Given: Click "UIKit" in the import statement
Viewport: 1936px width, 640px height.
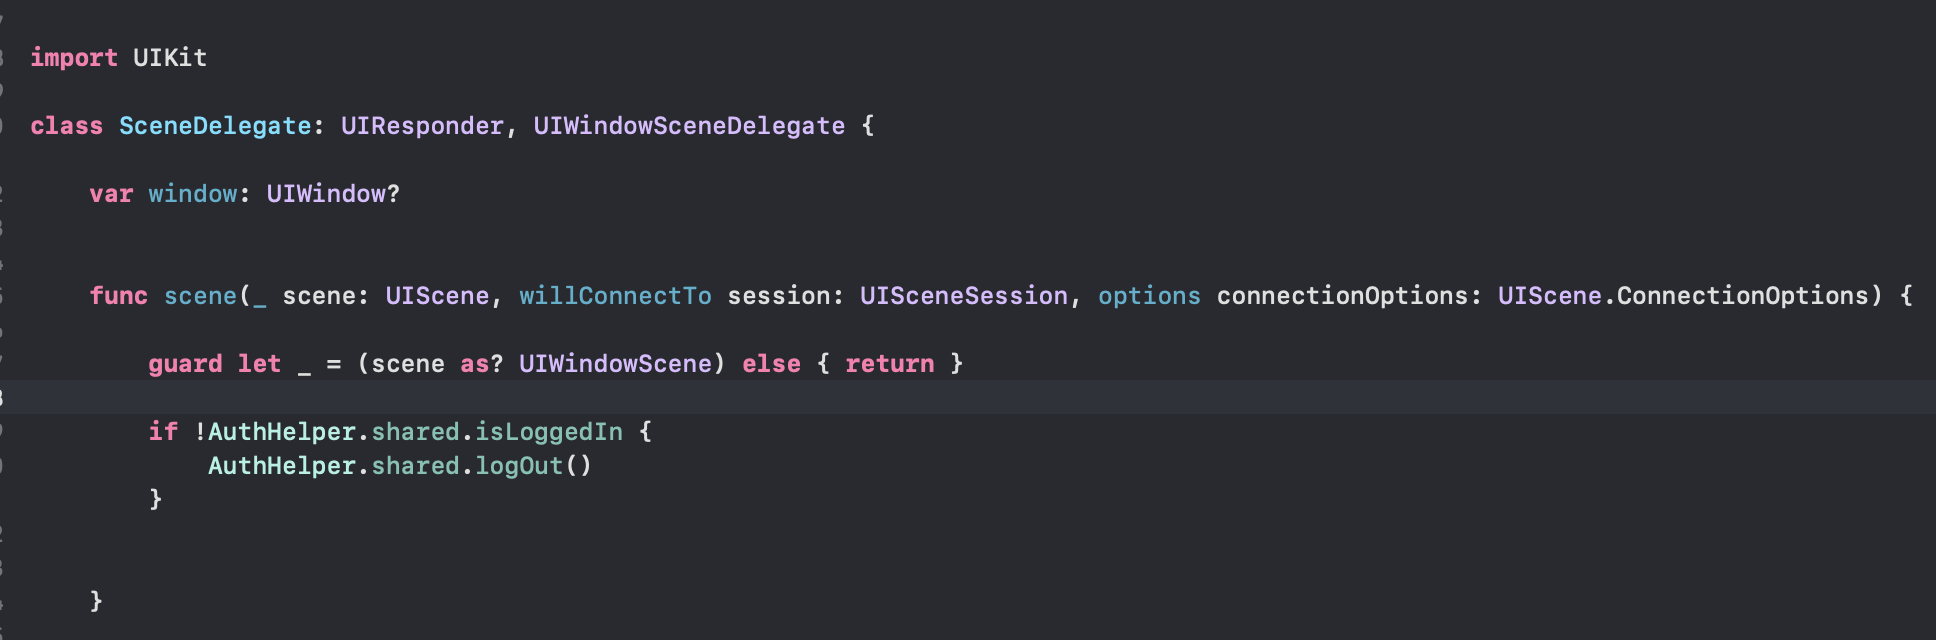Looking at the screenshot, I should pos(170,58).
